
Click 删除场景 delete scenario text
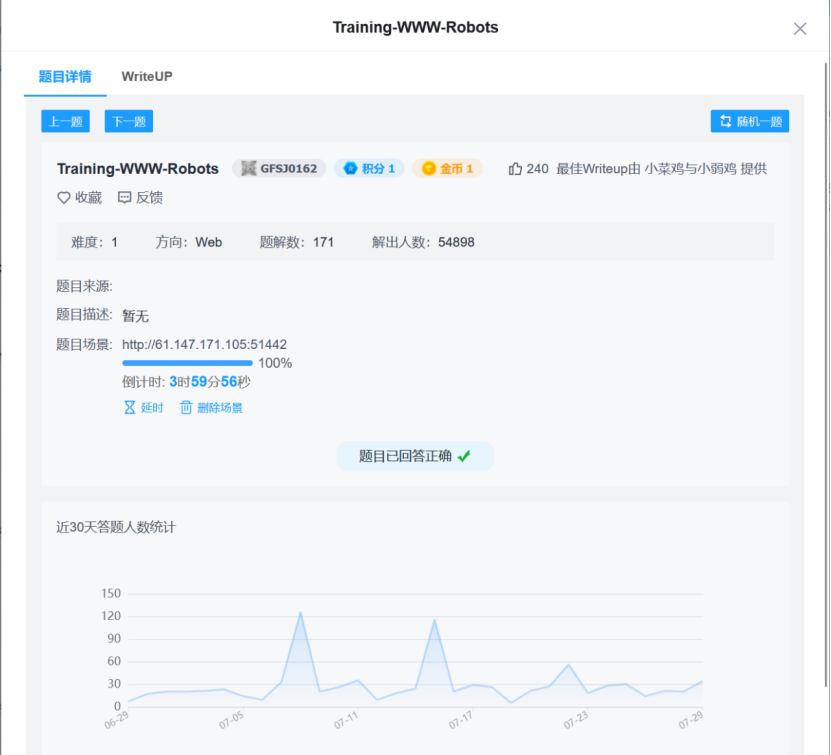pos(220,407)
